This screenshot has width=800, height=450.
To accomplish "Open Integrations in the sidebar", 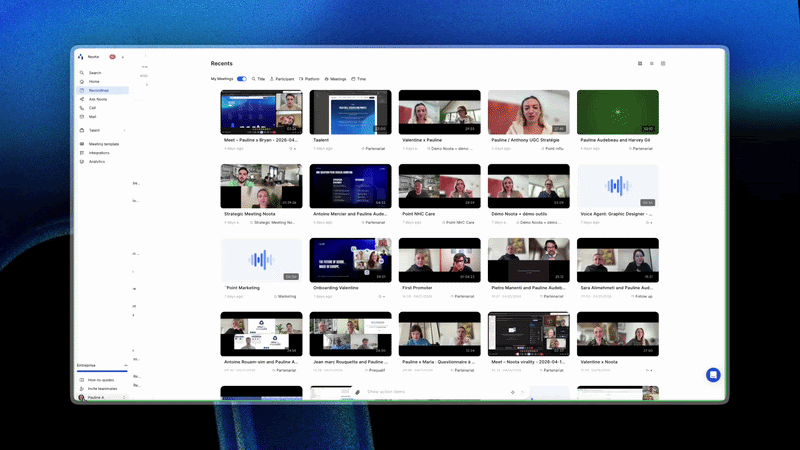I will click(x=98, y=153).
